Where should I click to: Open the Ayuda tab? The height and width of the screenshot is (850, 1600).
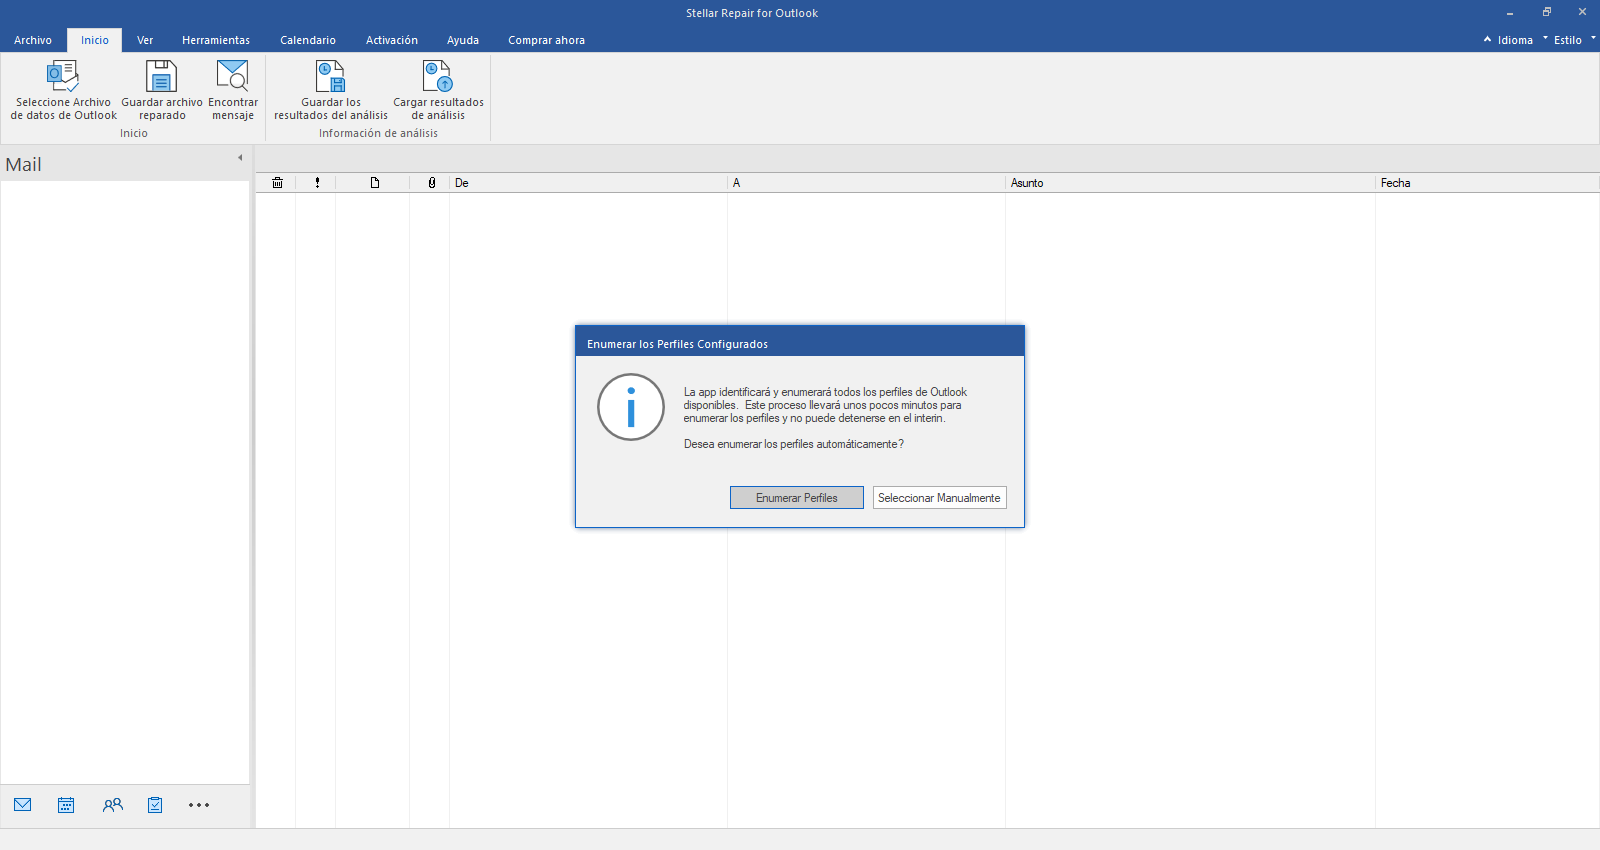(x=463, y=40)
